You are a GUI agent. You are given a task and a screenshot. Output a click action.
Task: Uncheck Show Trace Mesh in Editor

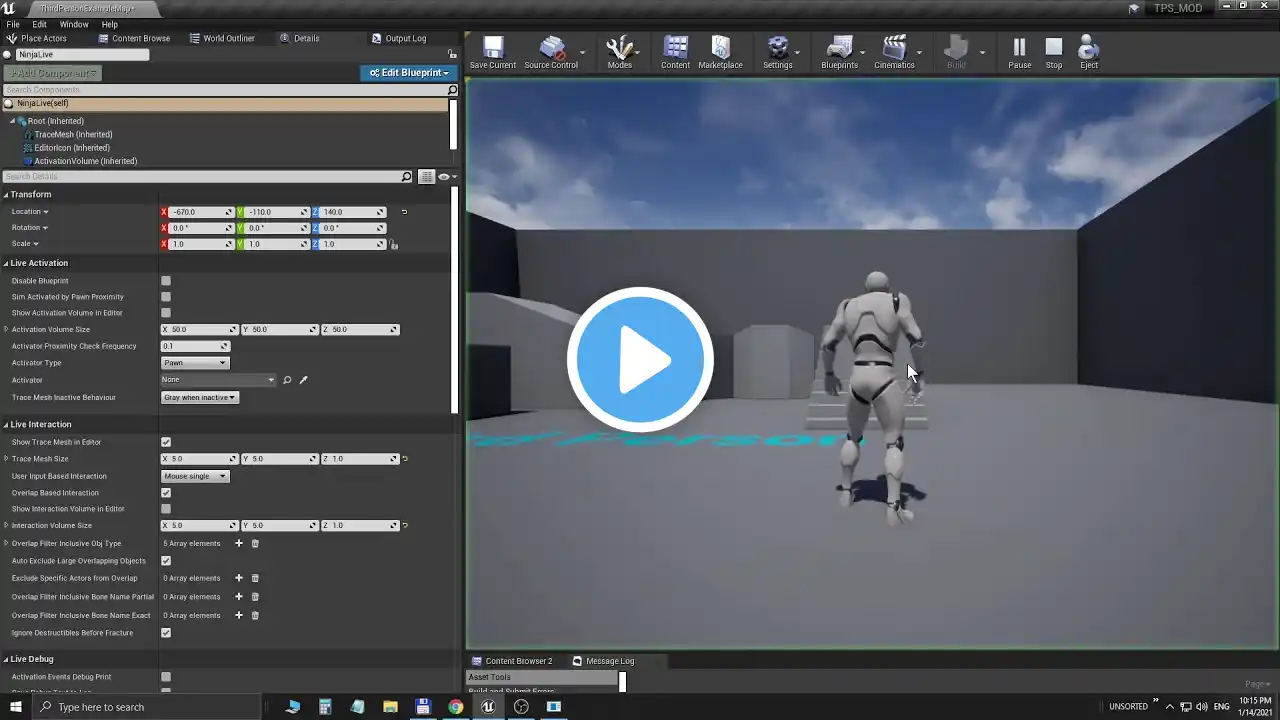[166, 442]
